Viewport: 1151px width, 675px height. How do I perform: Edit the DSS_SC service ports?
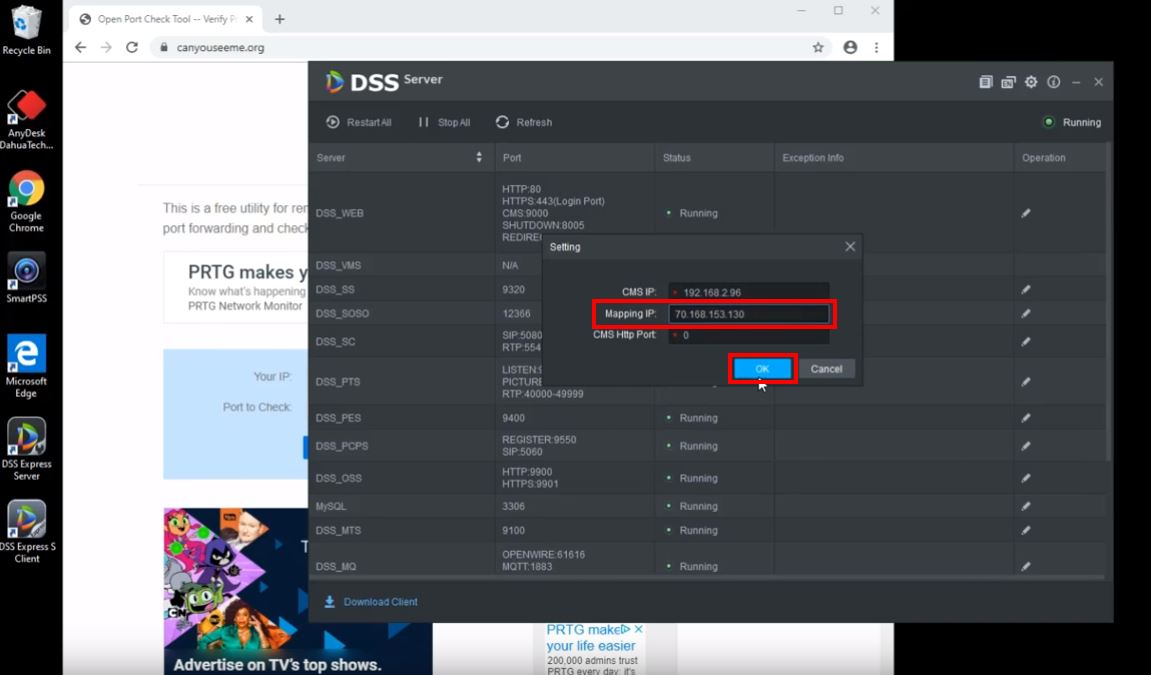pyautogui.click(x=1025, y=342)
